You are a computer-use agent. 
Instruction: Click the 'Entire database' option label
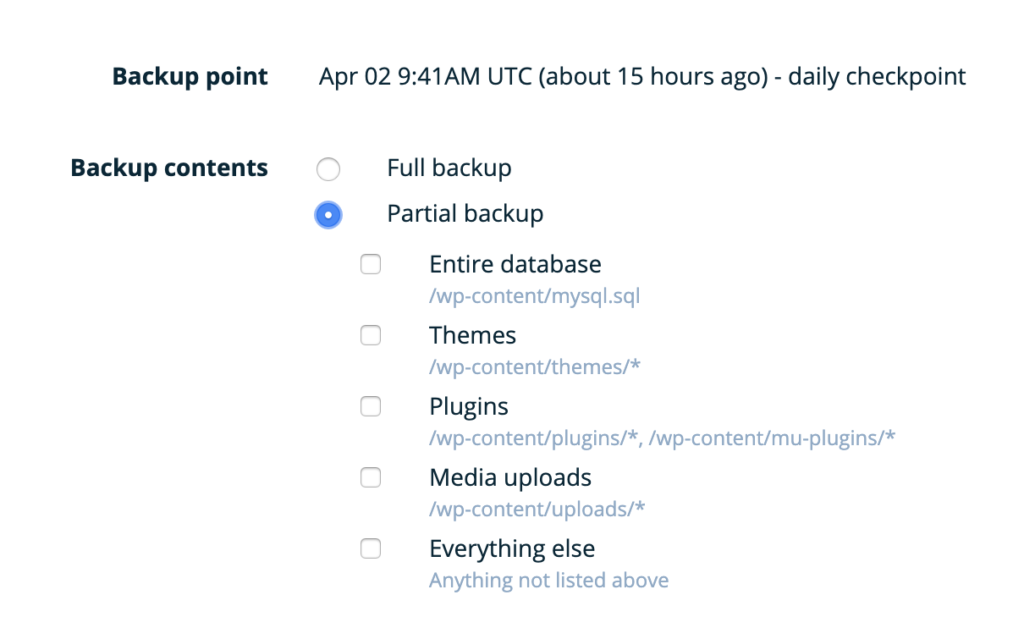point(515,264)
